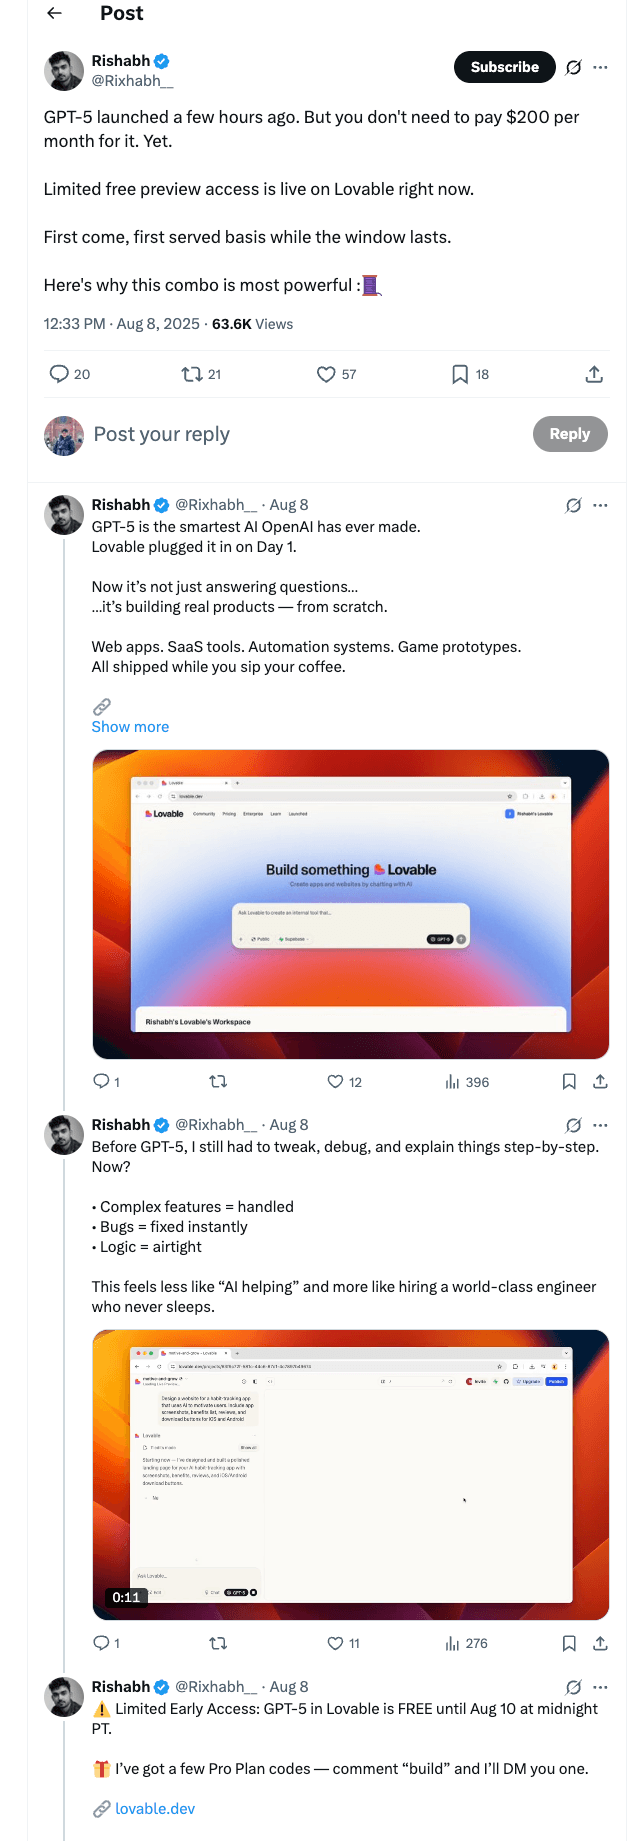Screen dimensions: 628x1841
Task: Bookmark the main post with 18 bookmarks
Action: pyautogui.click(x=460, y=374)
